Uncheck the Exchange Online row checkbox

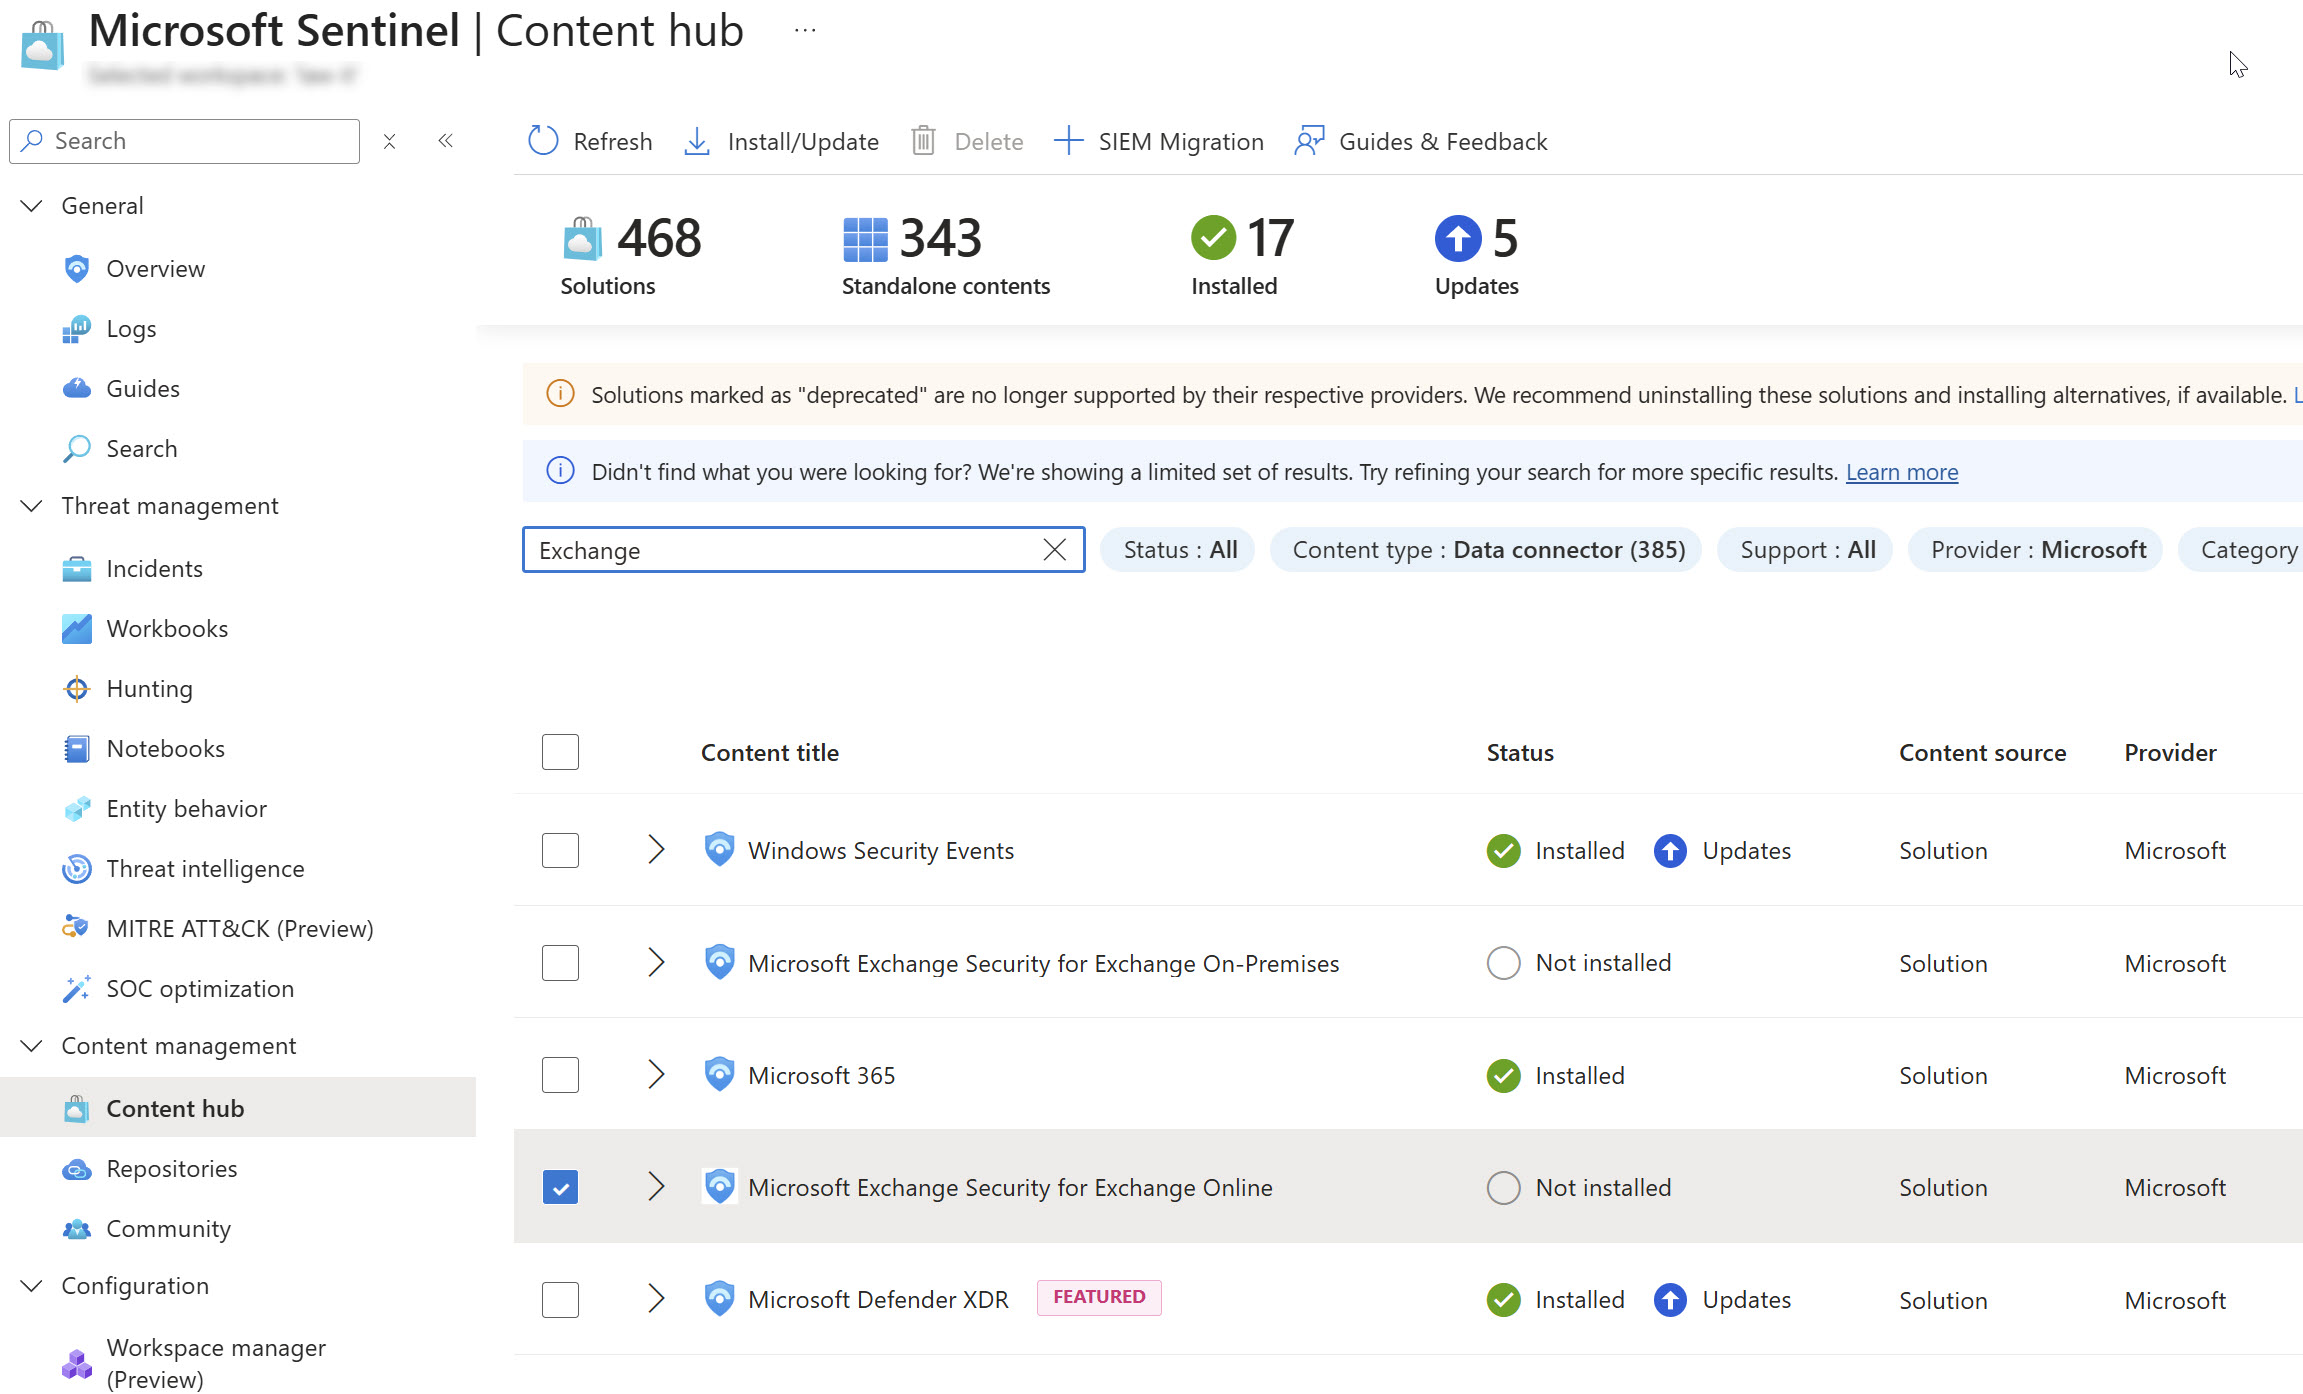(560, 1187)
